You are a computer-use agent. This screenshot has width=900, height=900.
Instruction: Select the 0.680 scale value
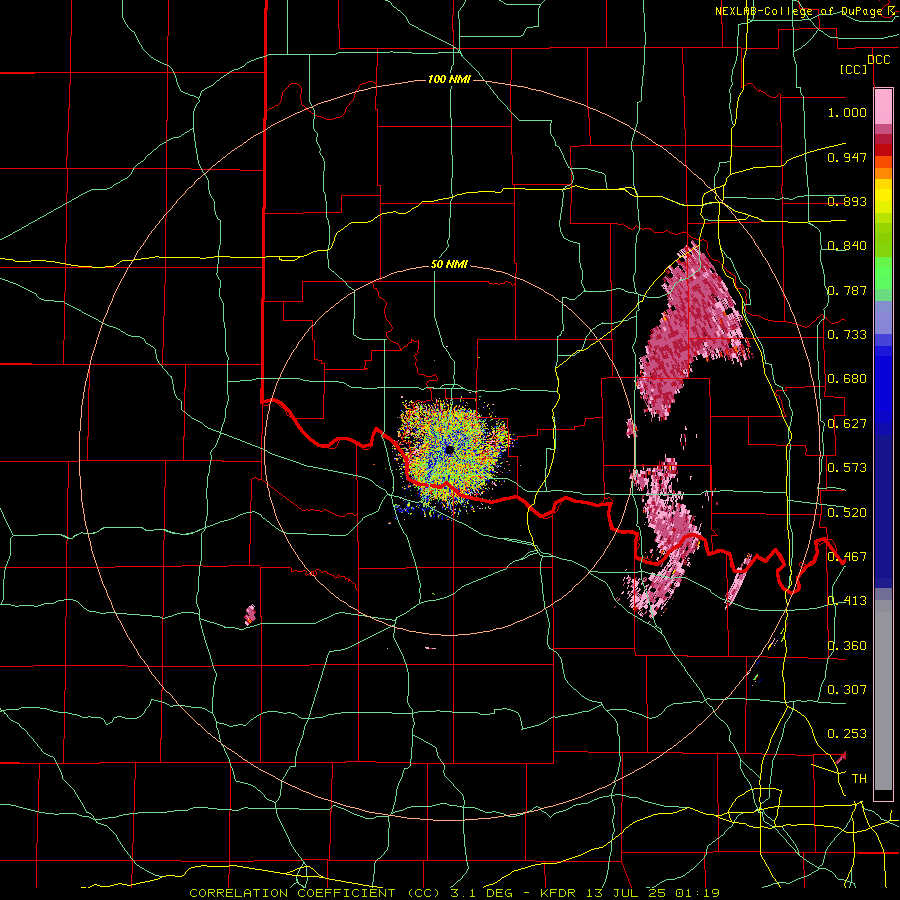pyautogui.click(x=847, y=379)
